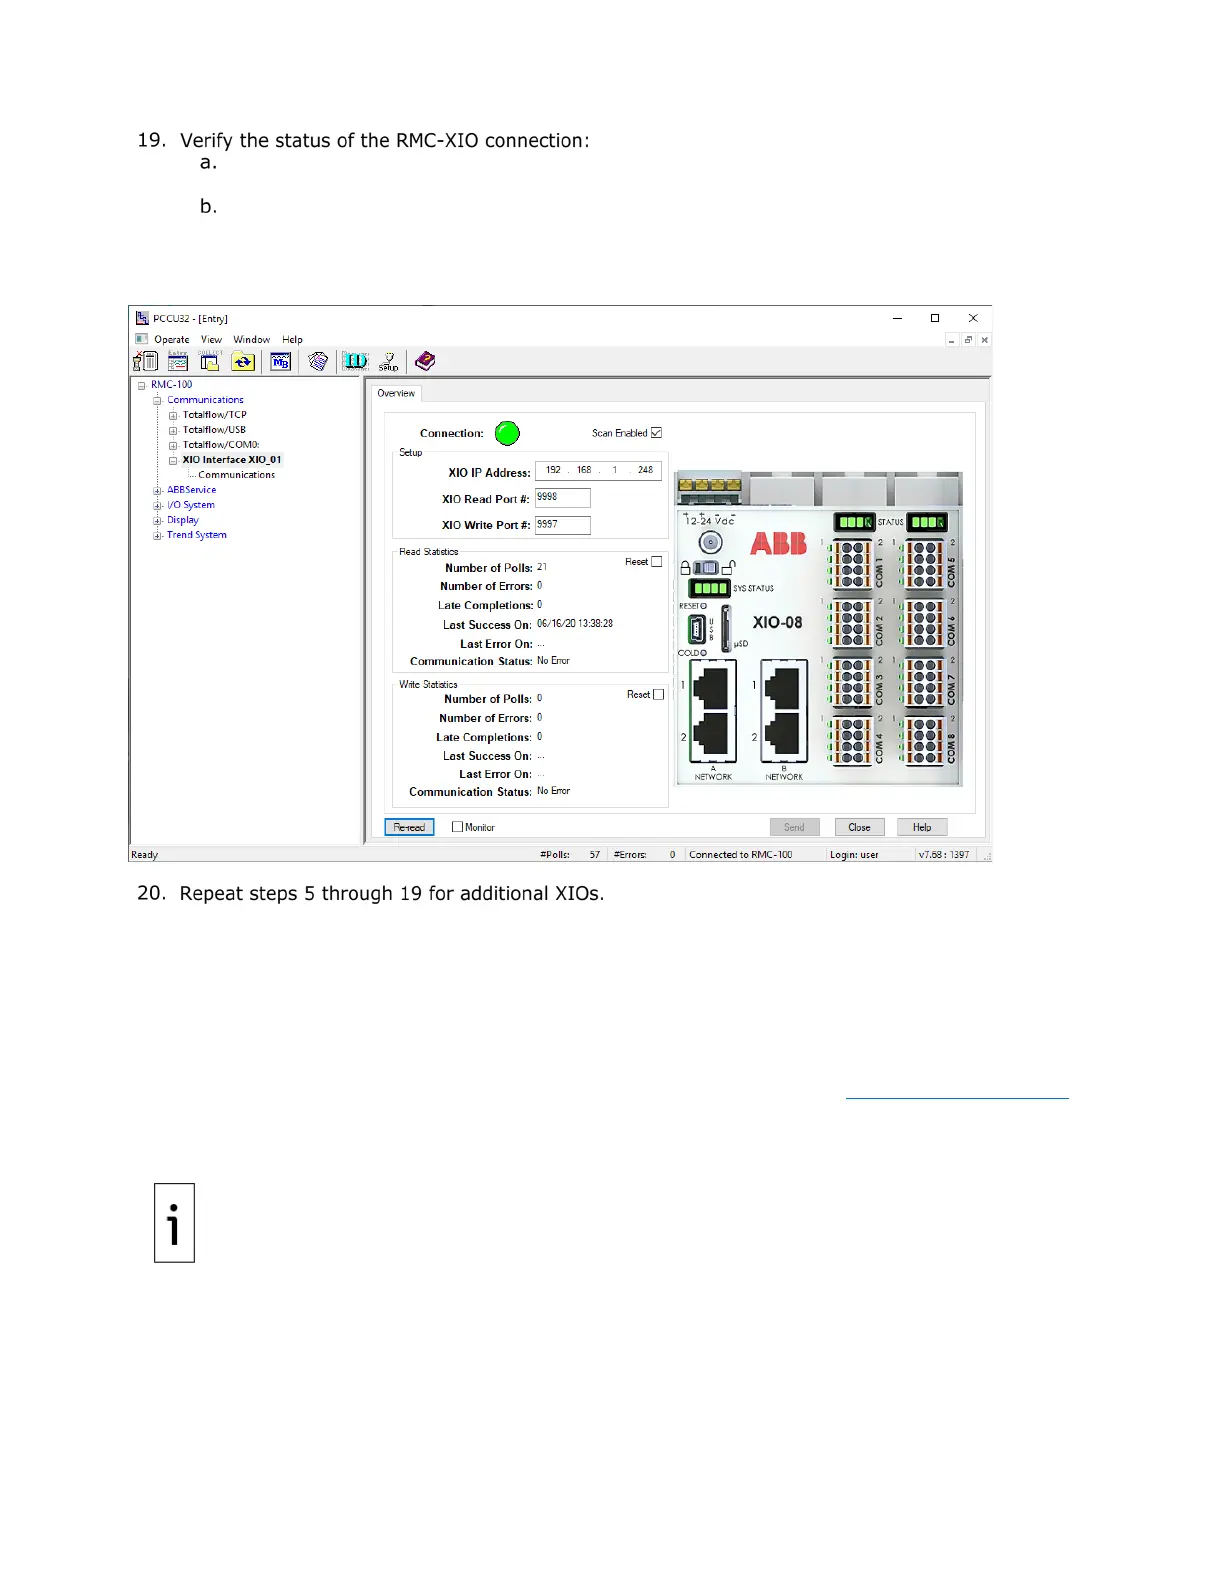The width and height of the screenshot is (1224, 1584).
Task: Click Login: user in status bar
Action: tap(854, 855)
